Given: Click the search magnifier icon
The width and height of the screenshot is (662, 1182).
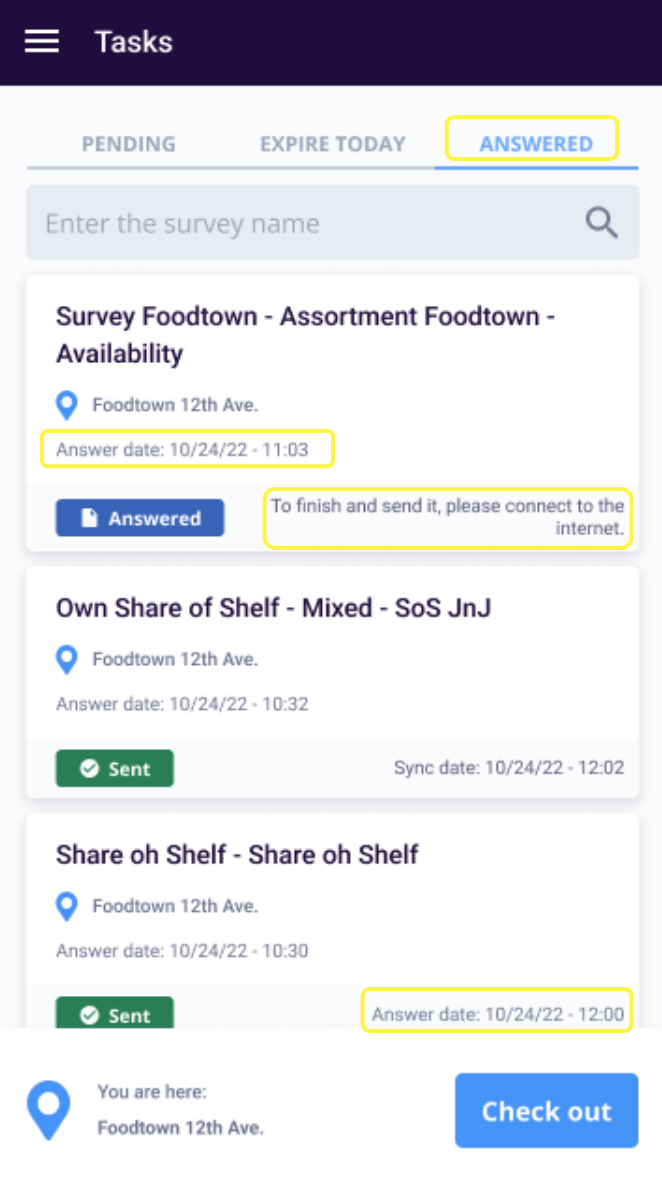Looking at the screenshot, I should point(601,222).
